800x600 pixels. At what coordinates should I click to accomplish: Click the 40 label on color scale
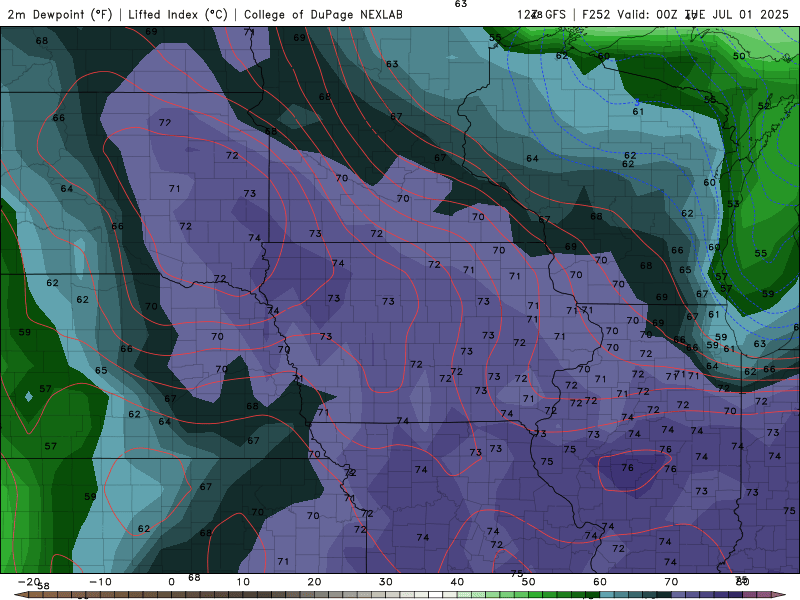click(x=457, y=582)
